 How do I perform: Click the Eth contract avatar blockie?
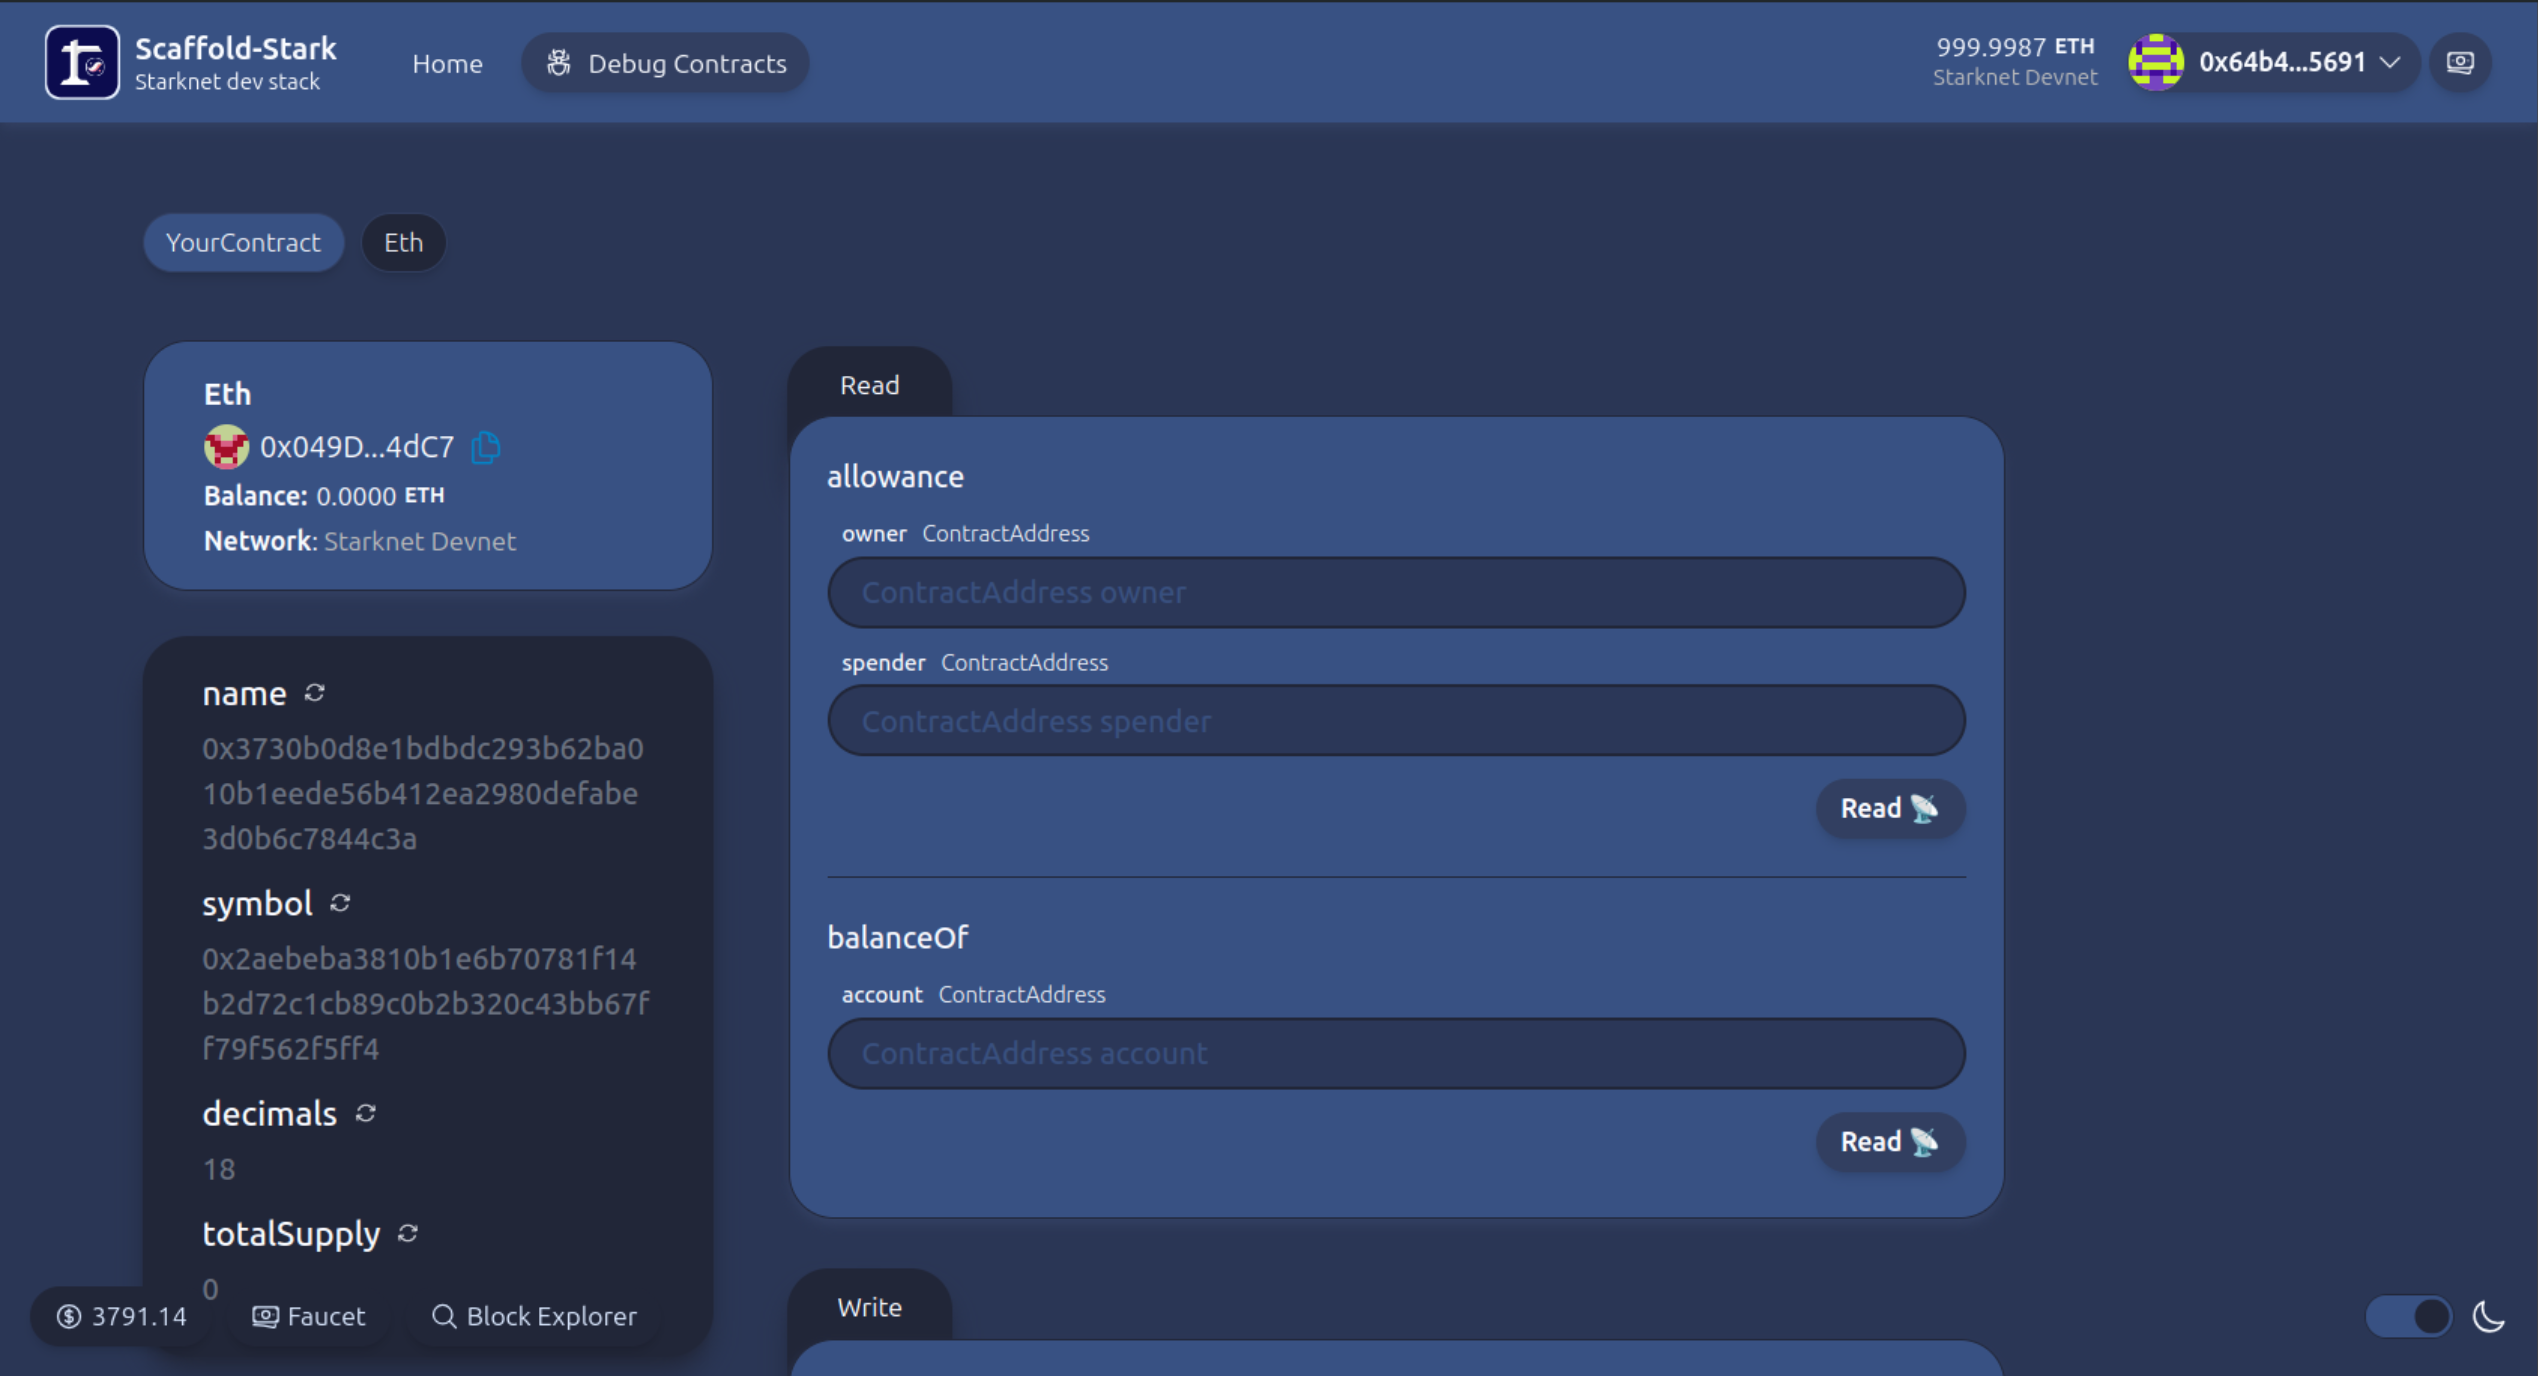[226, 447]
